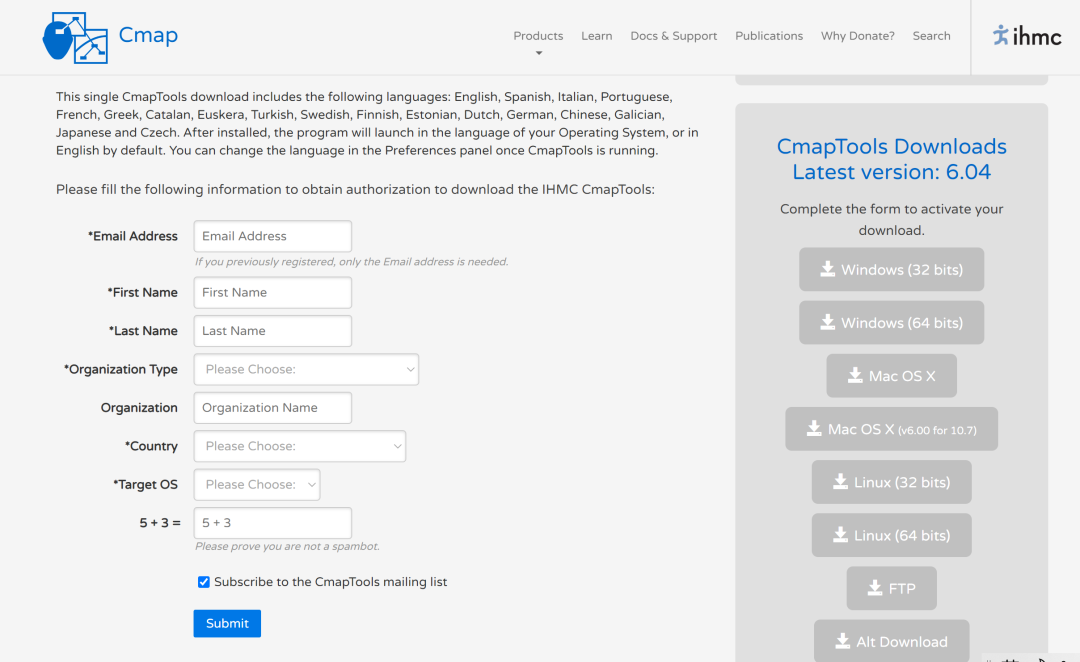This screenshot has width=1080, height=662.
Task: Go to the Learn page
Action: point(596,36)
